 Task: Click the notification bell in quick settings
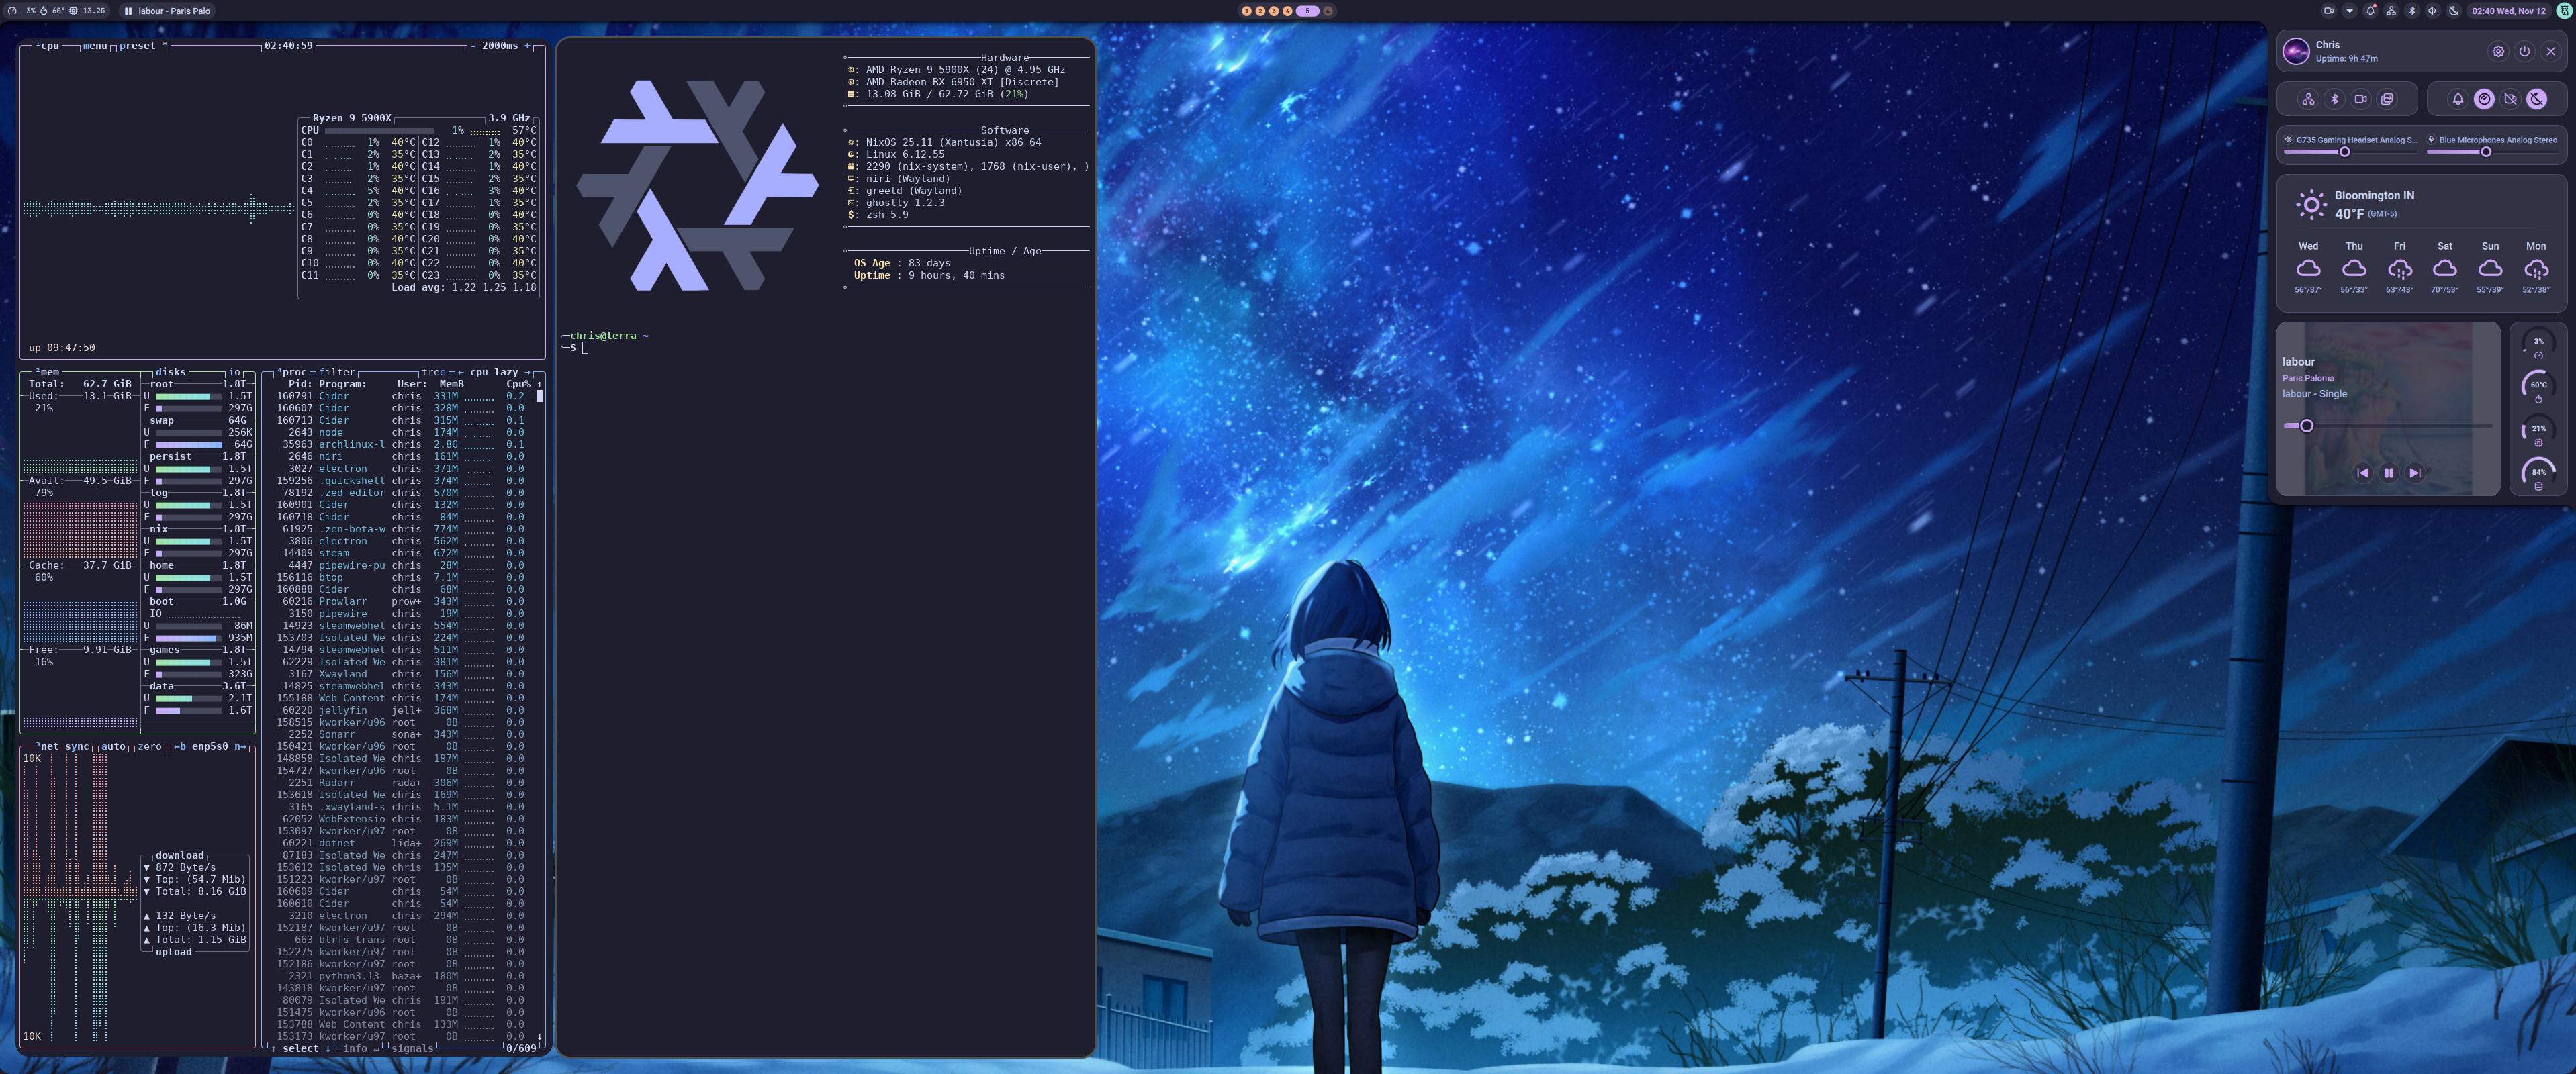[x=2458, y=100]
